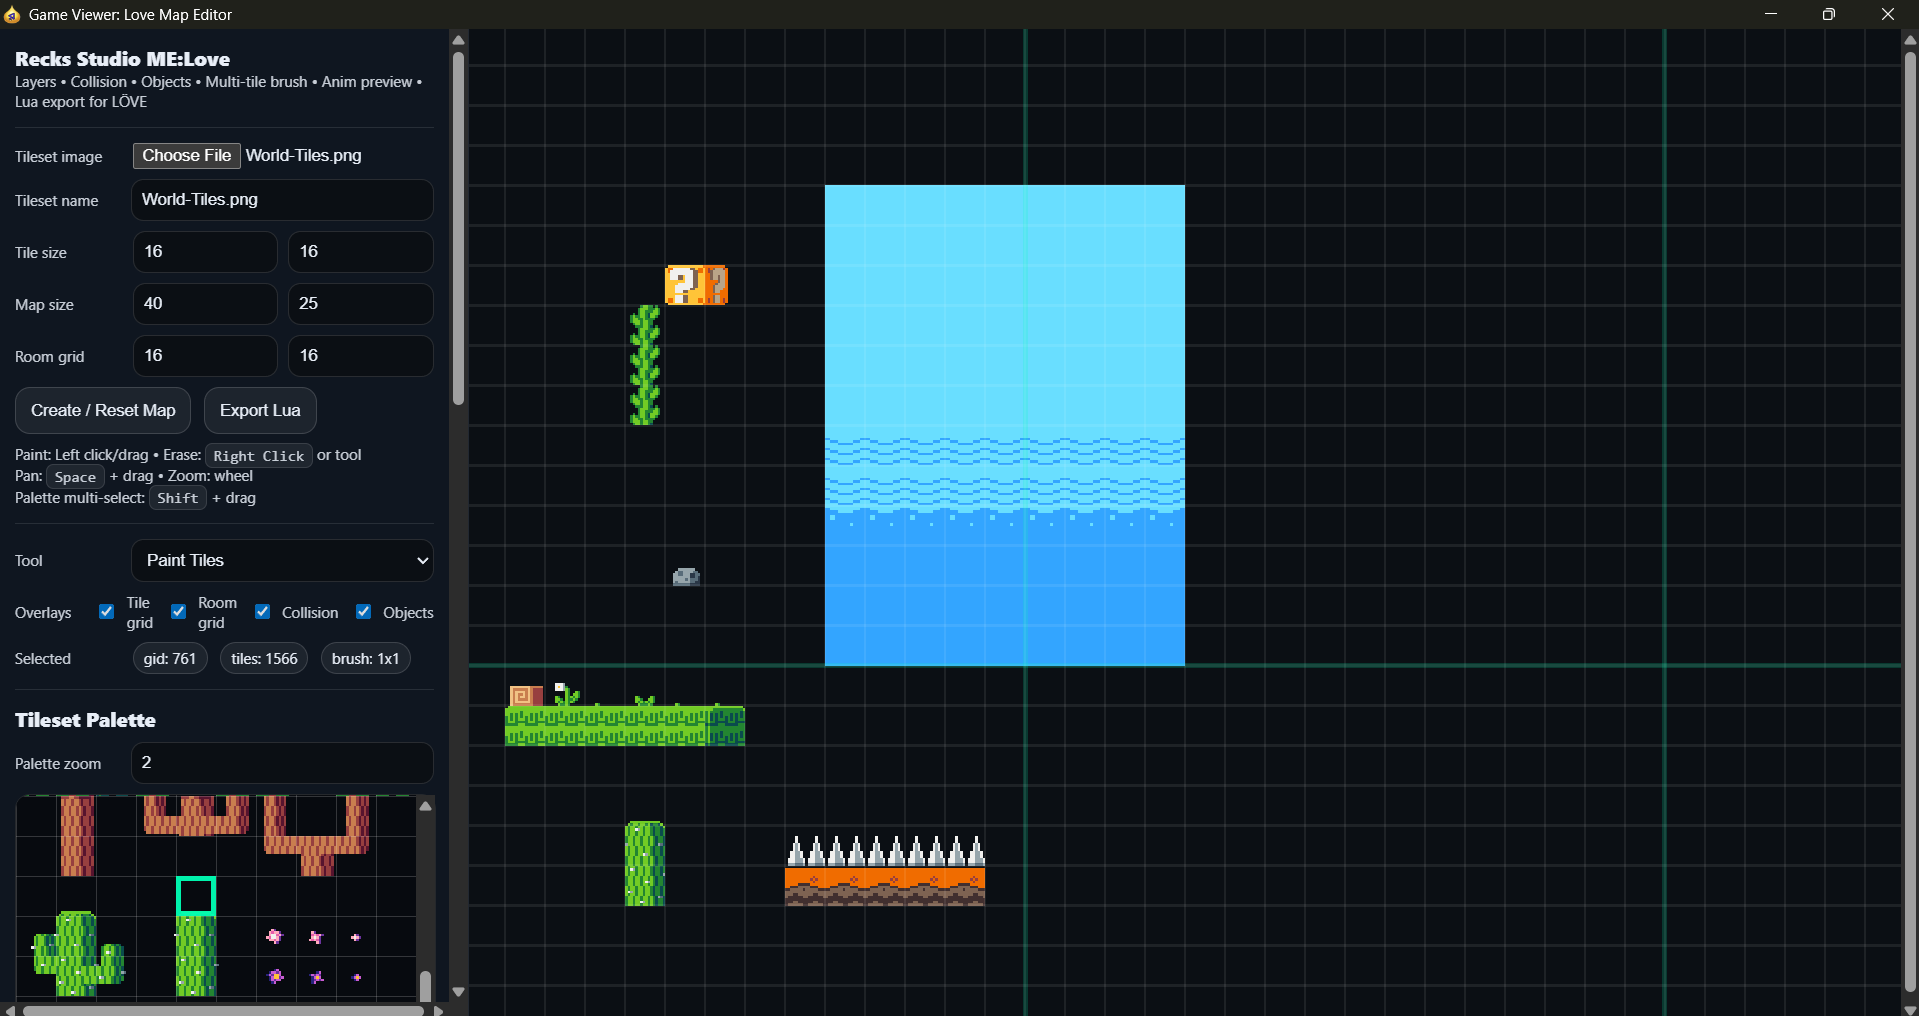Click the 'gid: 761' selected label

(170, 659)
